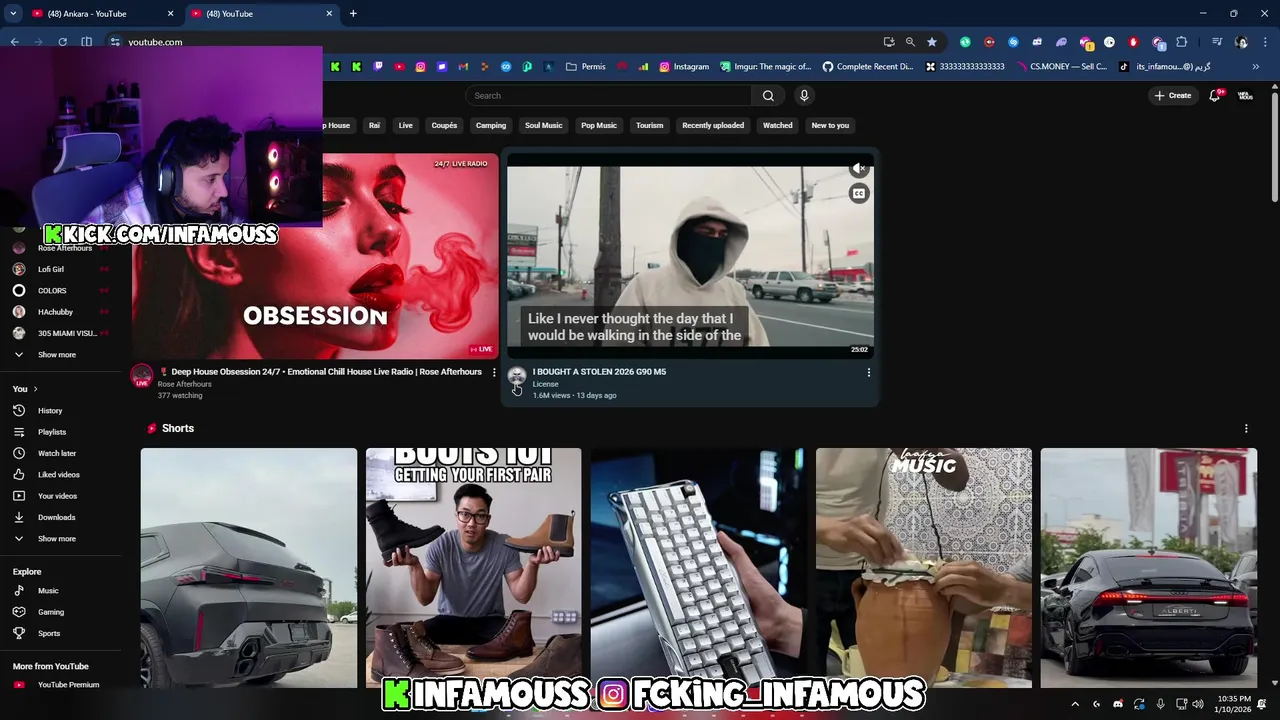Open the YouTube account avatar menu
This screenshot has height=720, width=1280.
[1245, 96]
